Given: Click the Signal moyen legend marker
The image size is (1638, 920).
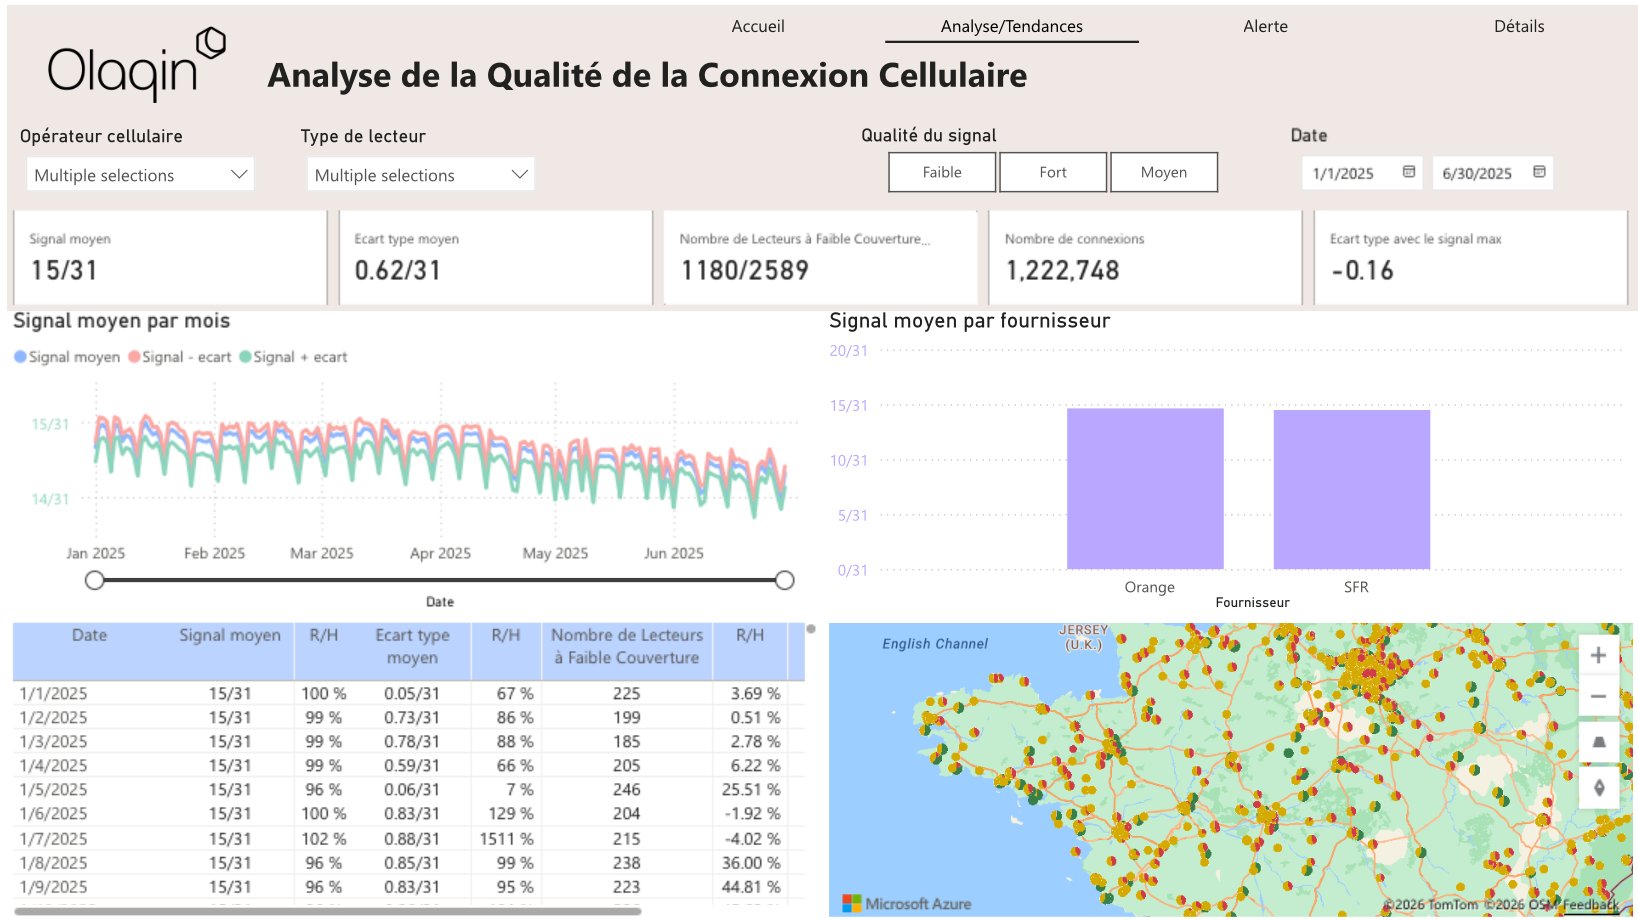Looking at the screenshot, I should tap(20, 357).
